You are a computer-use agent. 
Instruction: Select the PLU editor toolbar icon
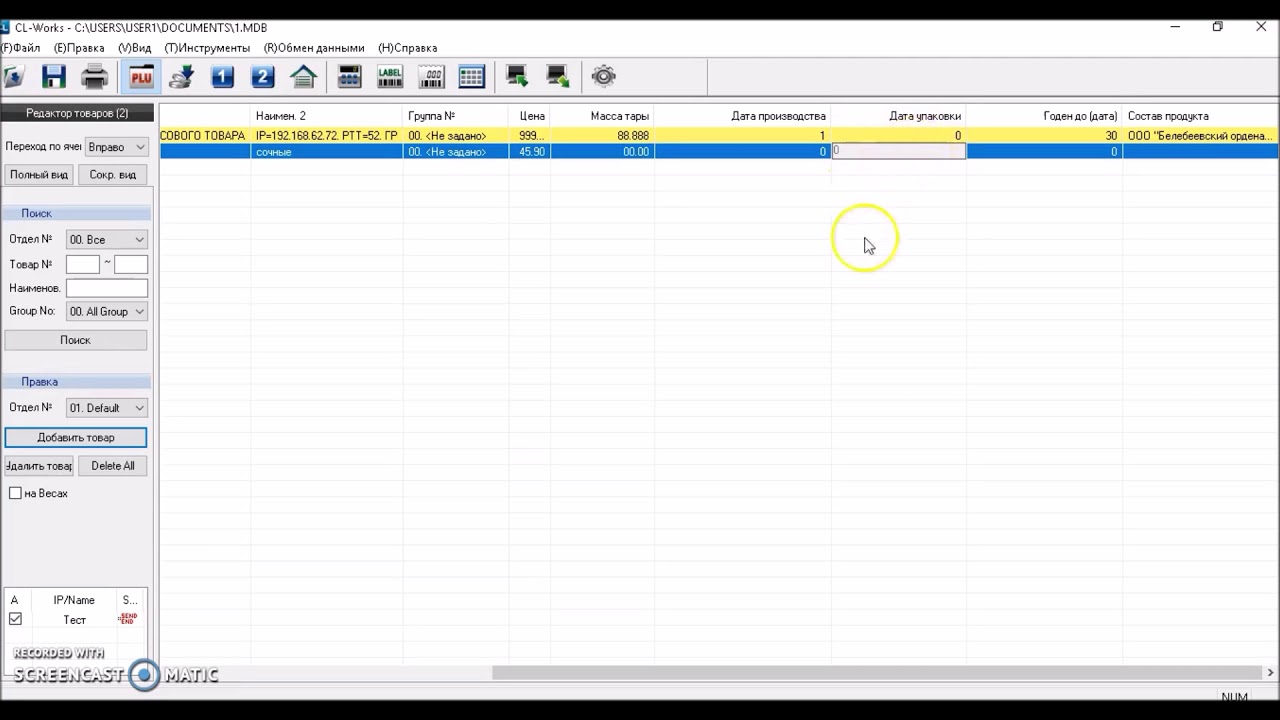click(x=140, y=76)
